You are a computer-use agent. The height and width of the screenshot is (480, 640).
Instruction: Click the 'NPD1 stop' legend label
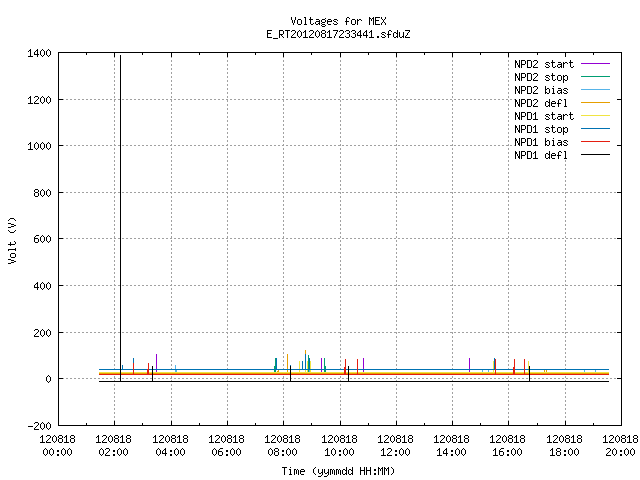click(541, 129)
